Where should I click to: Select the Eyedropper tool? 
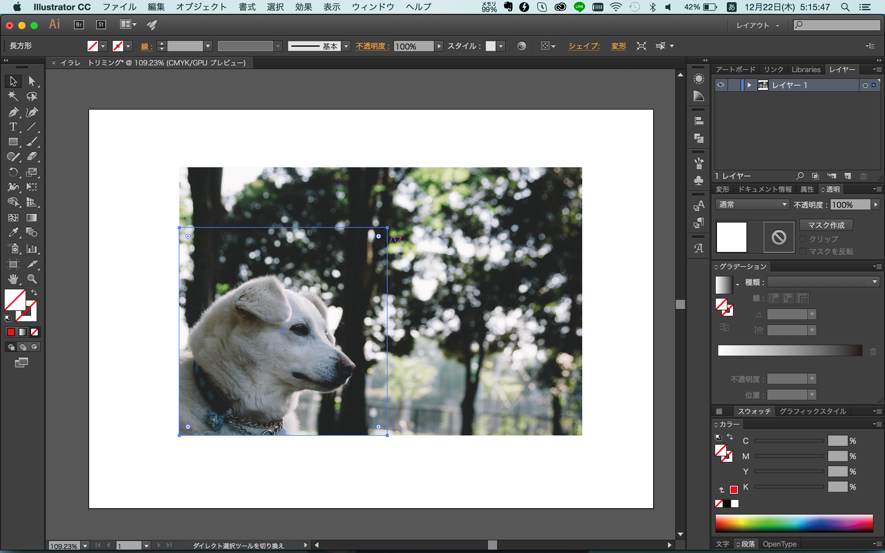click(x=13, y=233)
